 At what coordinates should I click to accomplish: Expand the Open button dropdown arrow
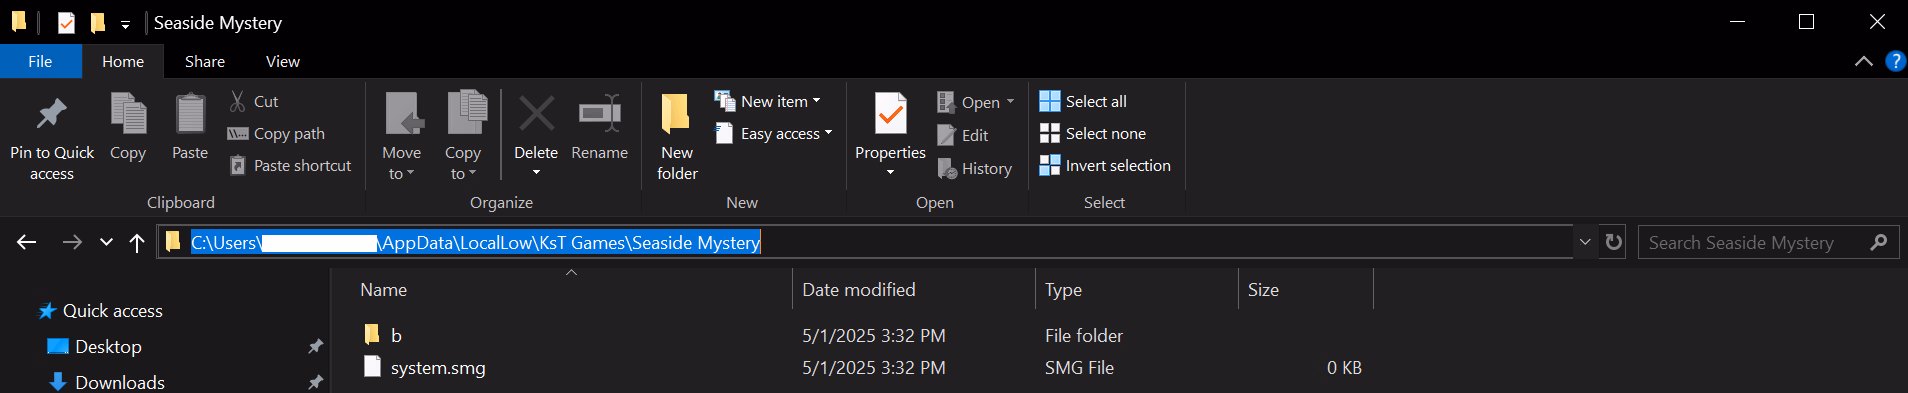[x=1010, y=102]
